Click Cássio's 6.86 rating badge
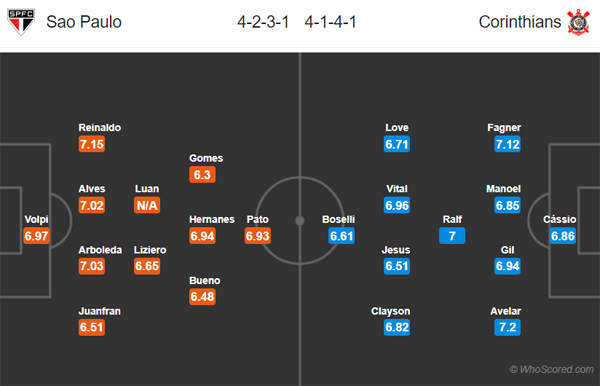This screenshot has height=386, width=600. [x=562, y=236]
